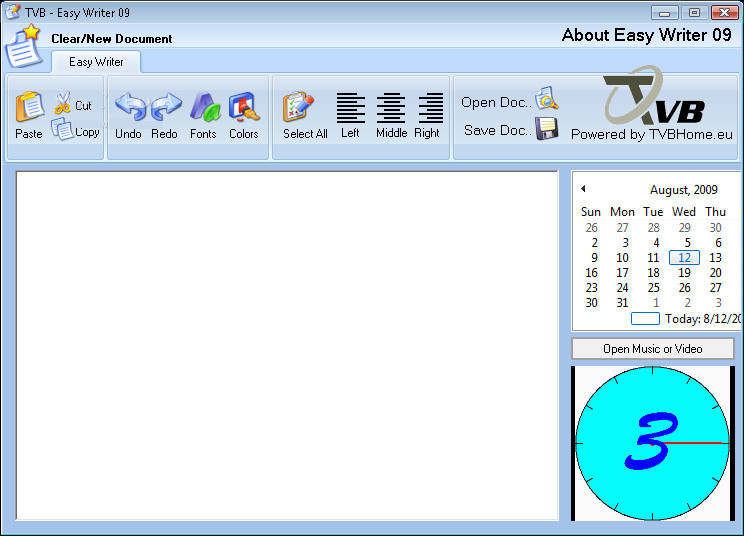
Task: Click the Undo text label
Action: click(128, 134)
